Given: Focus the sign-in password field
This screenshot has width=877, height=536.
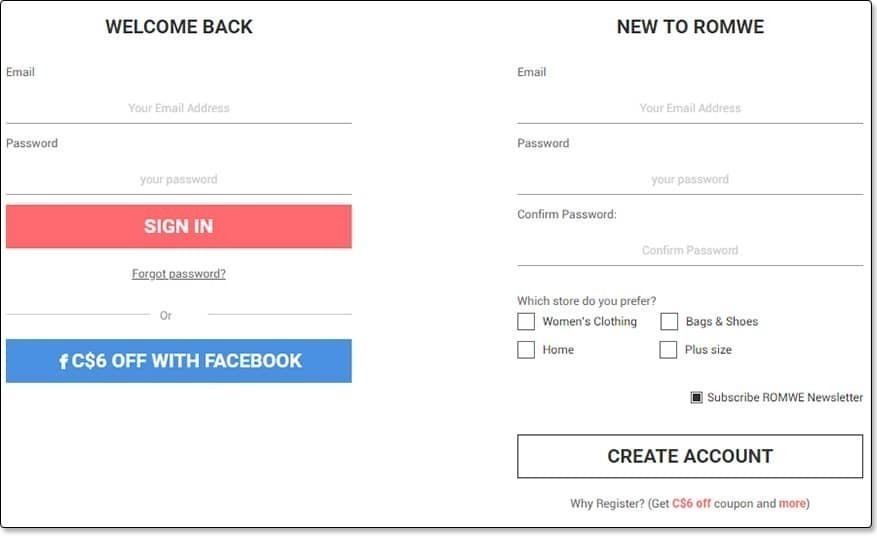Looking at the screenshot, I should (x=179, y=179).
